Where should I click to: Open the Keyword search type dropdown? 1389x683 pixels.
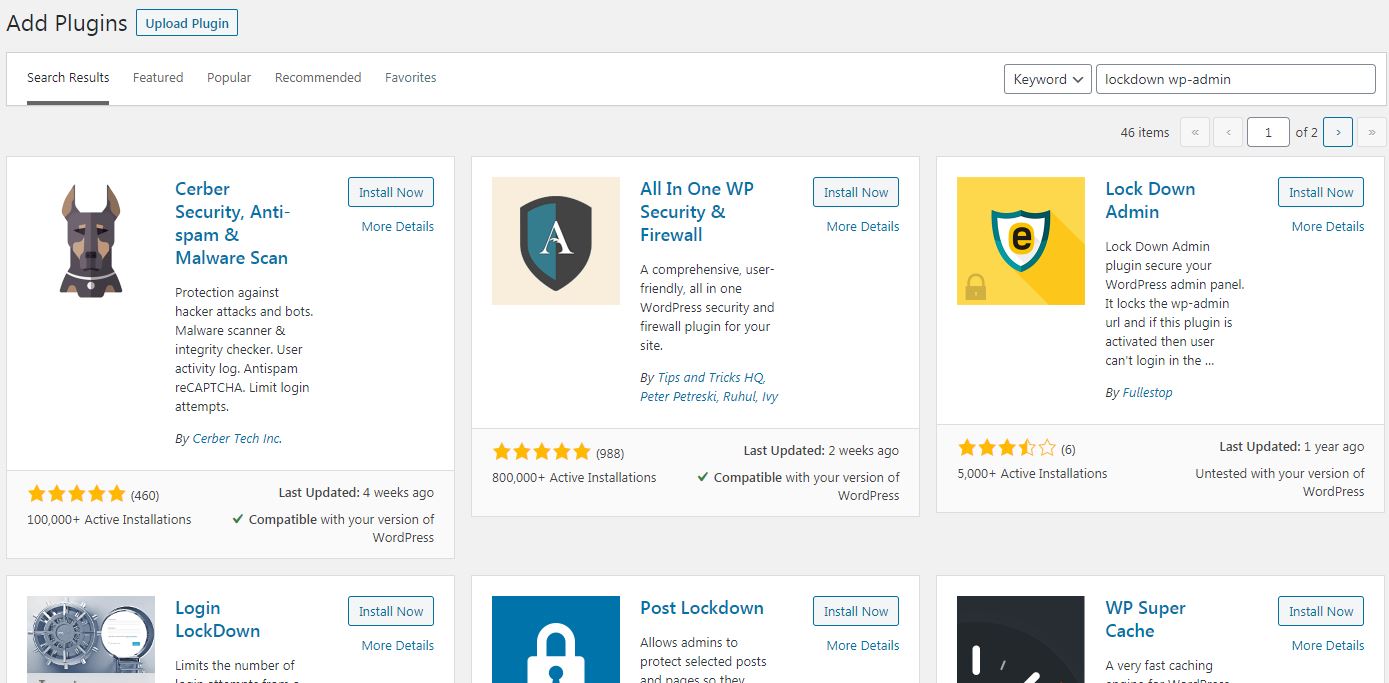click(x=1046, y=79)
